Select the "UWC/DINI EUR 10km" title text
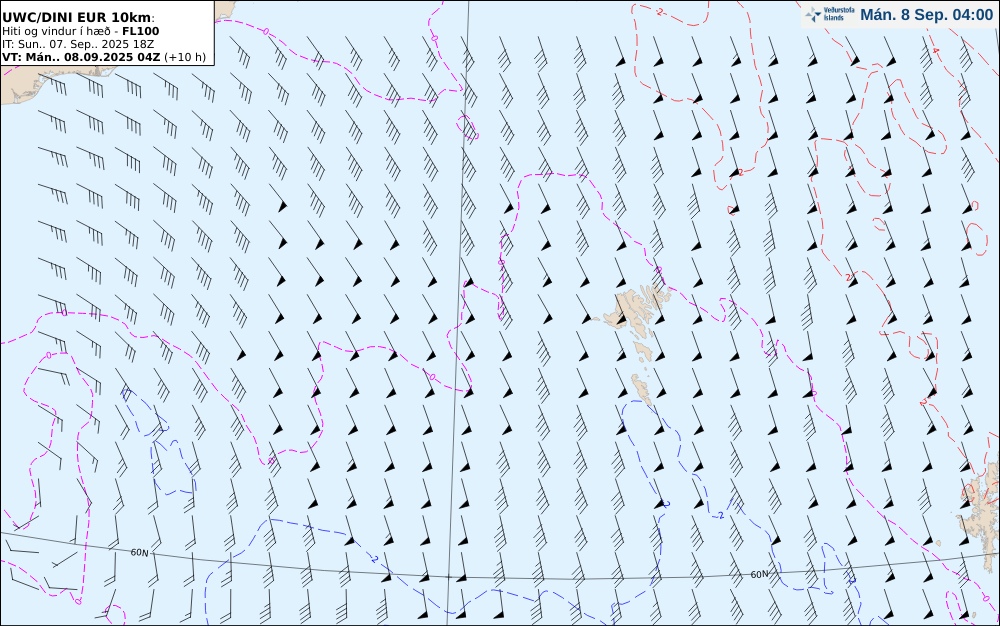The width and height of the screenshot is (1000, 626). click(77, 18)
